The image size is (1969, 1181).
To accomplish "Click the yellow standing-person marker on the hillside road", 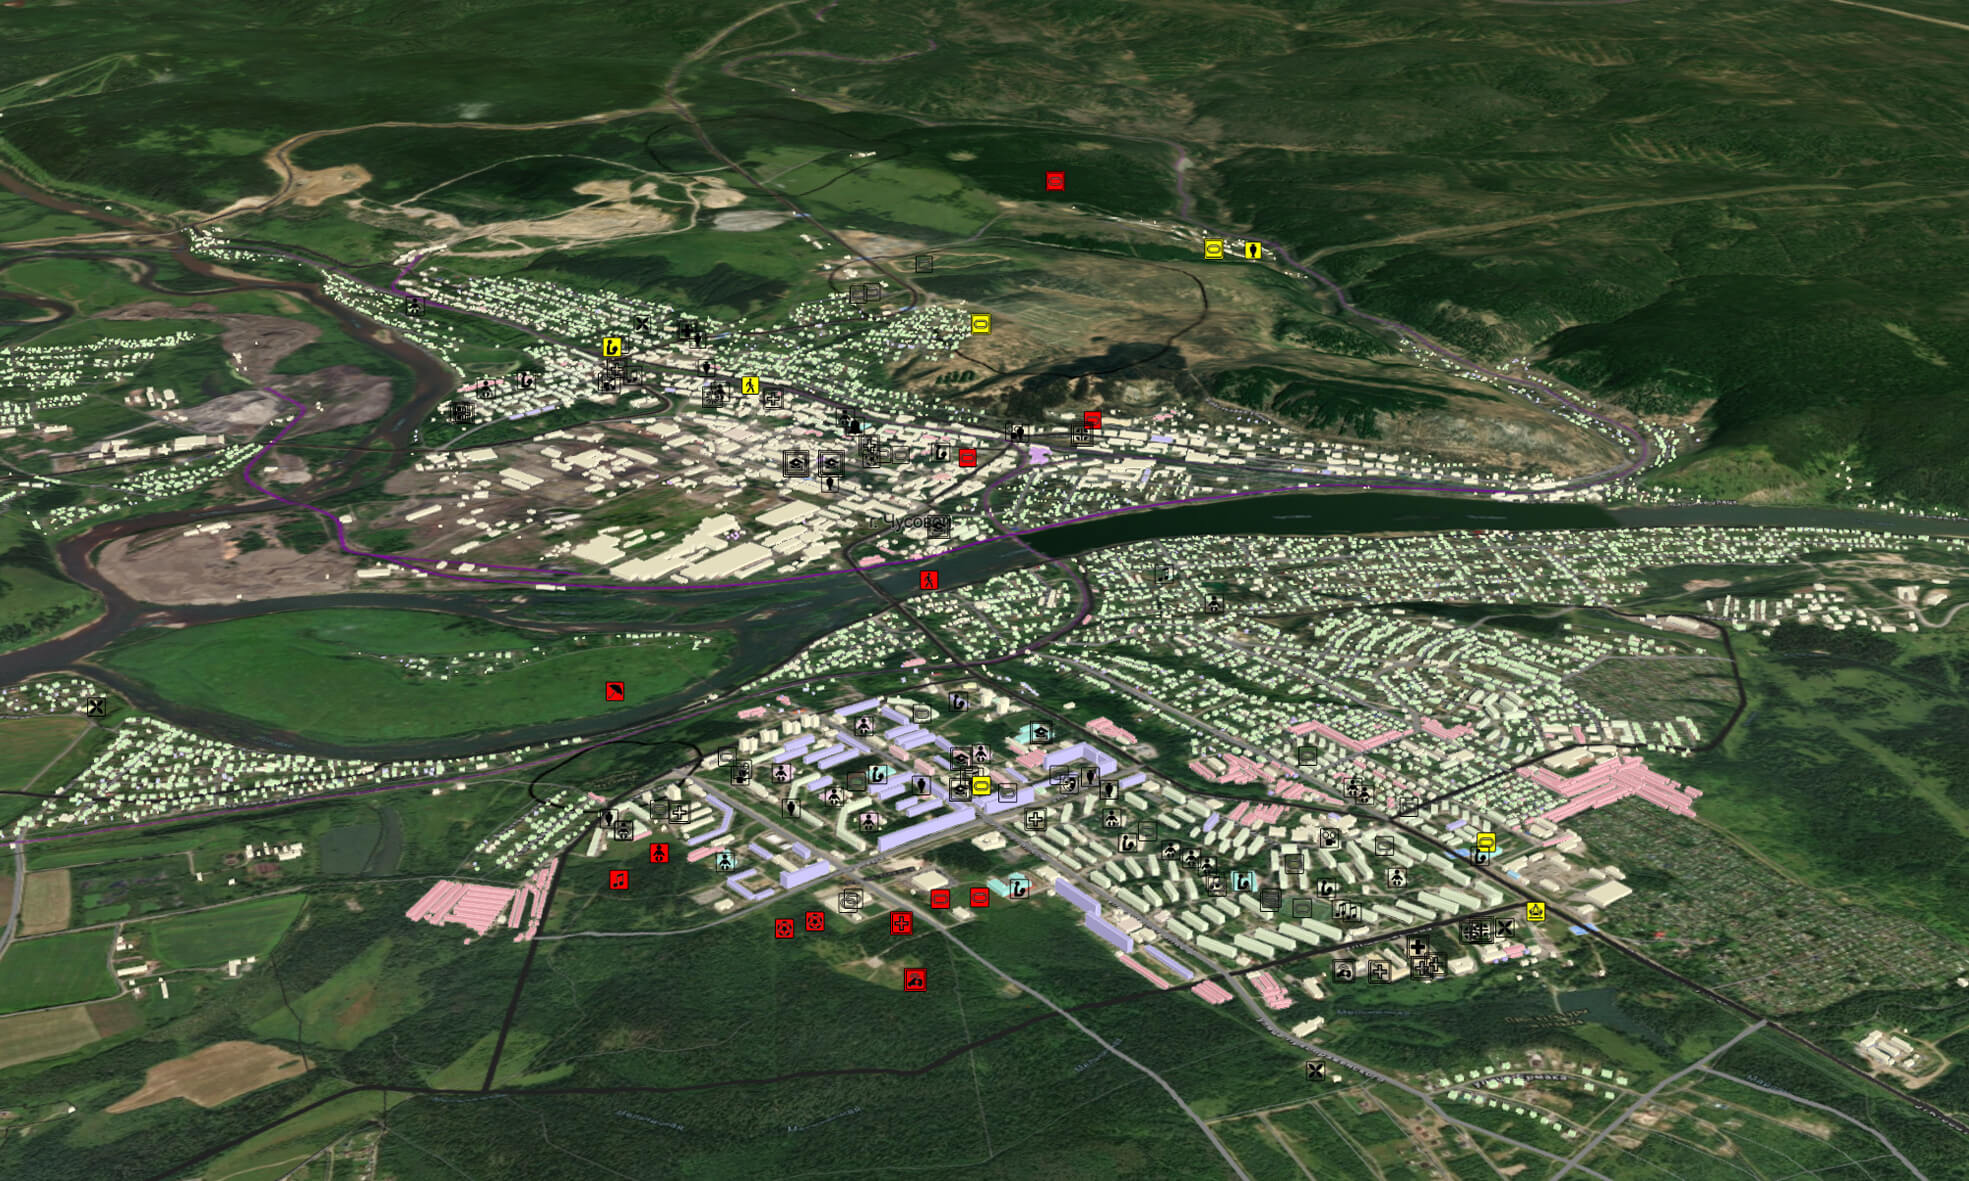I will (1253, 249).
